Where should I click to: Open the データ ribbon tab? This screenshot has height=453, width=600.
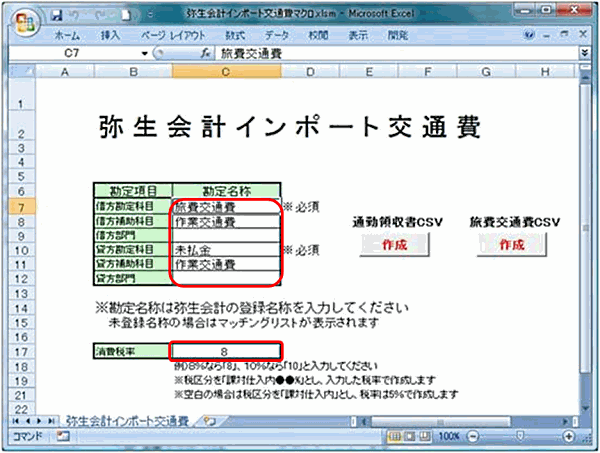(277, 36)
